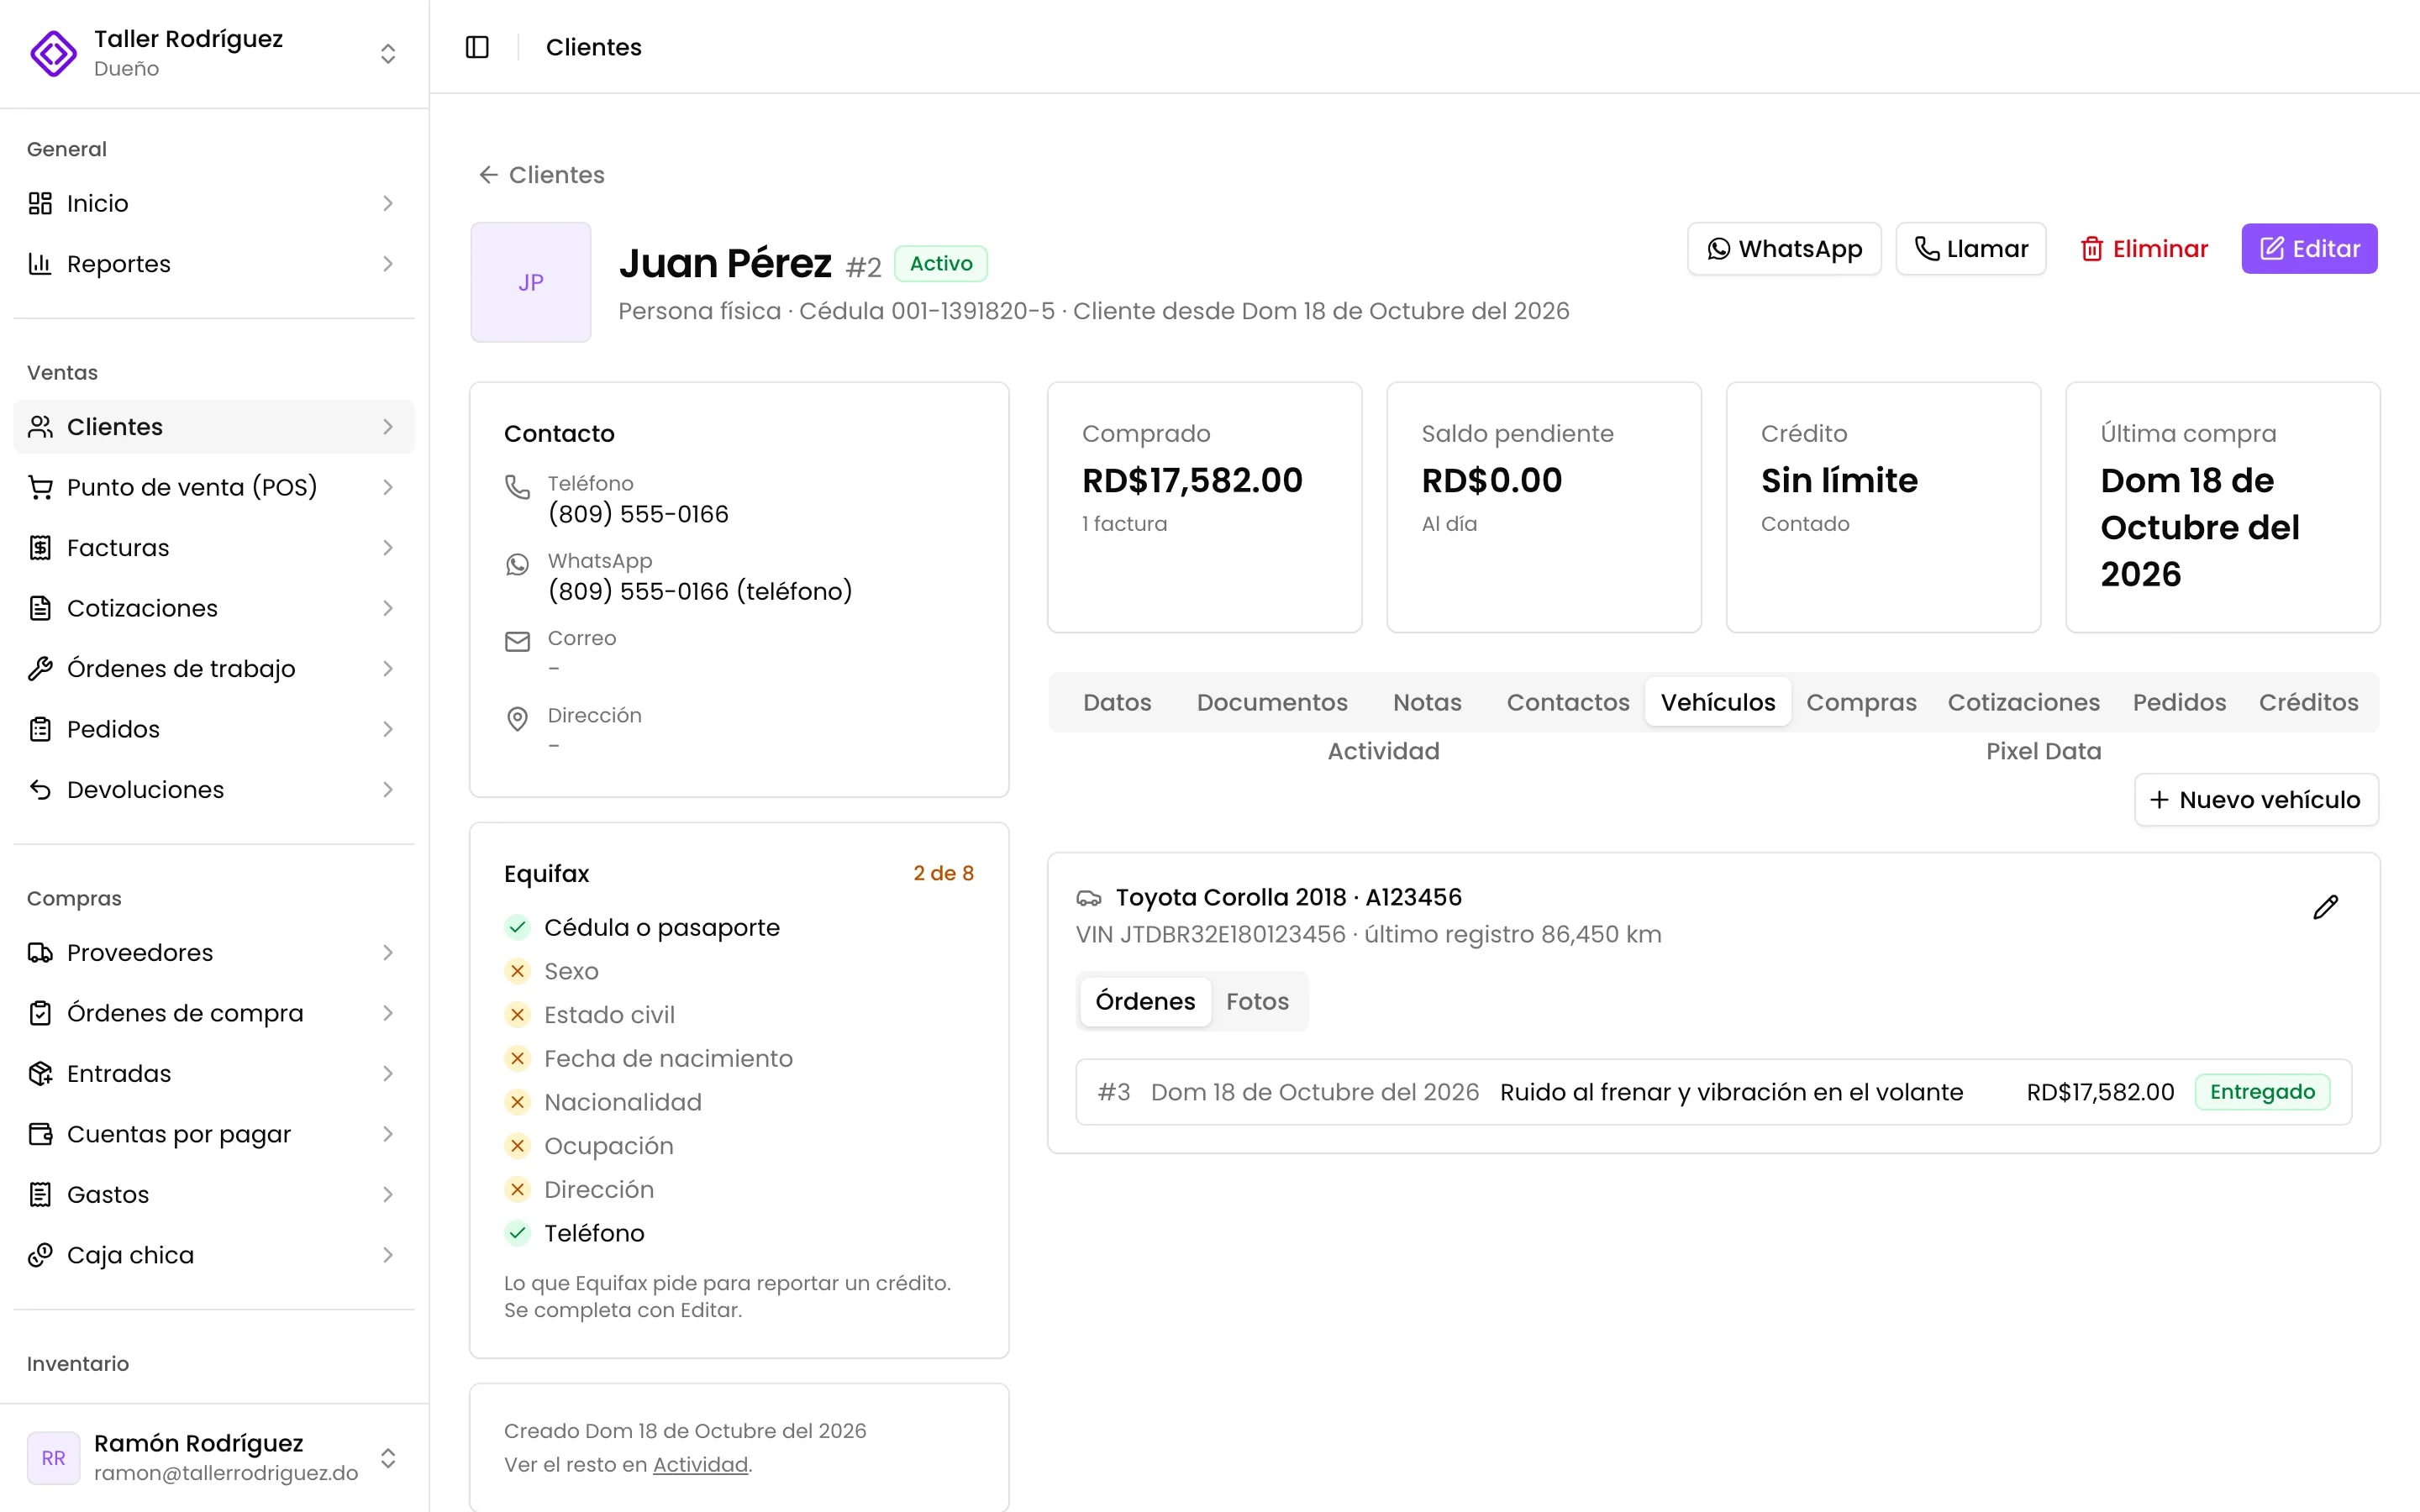Open the Ramón Rodríguez user menu
This screenshot has height=1512, width=2420.
[x=214, y=1458]
